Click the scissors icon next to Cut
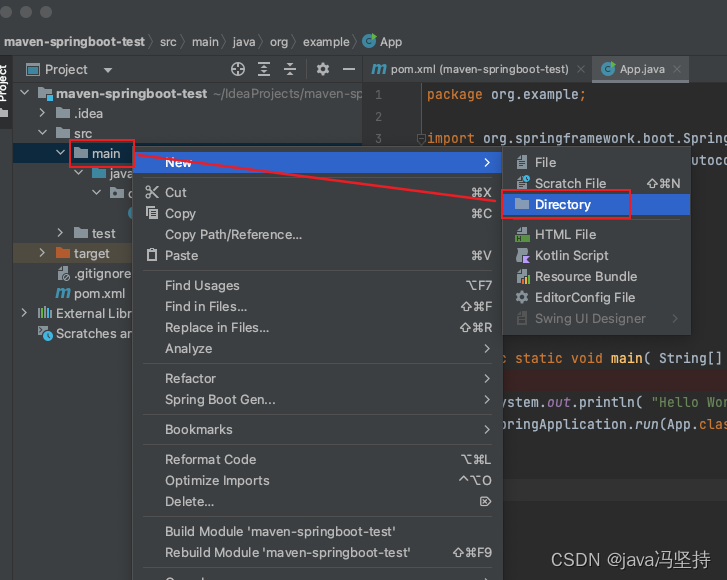The width and height of the screenshot is (727, 580). pyautogui.click(x=152, y=192)
